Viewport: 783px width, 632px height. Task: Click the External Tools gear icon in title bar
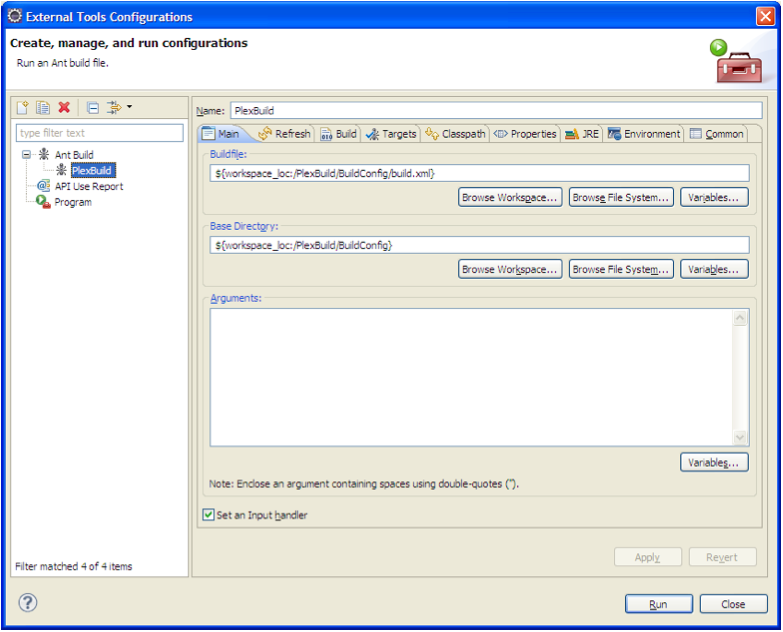15,16
